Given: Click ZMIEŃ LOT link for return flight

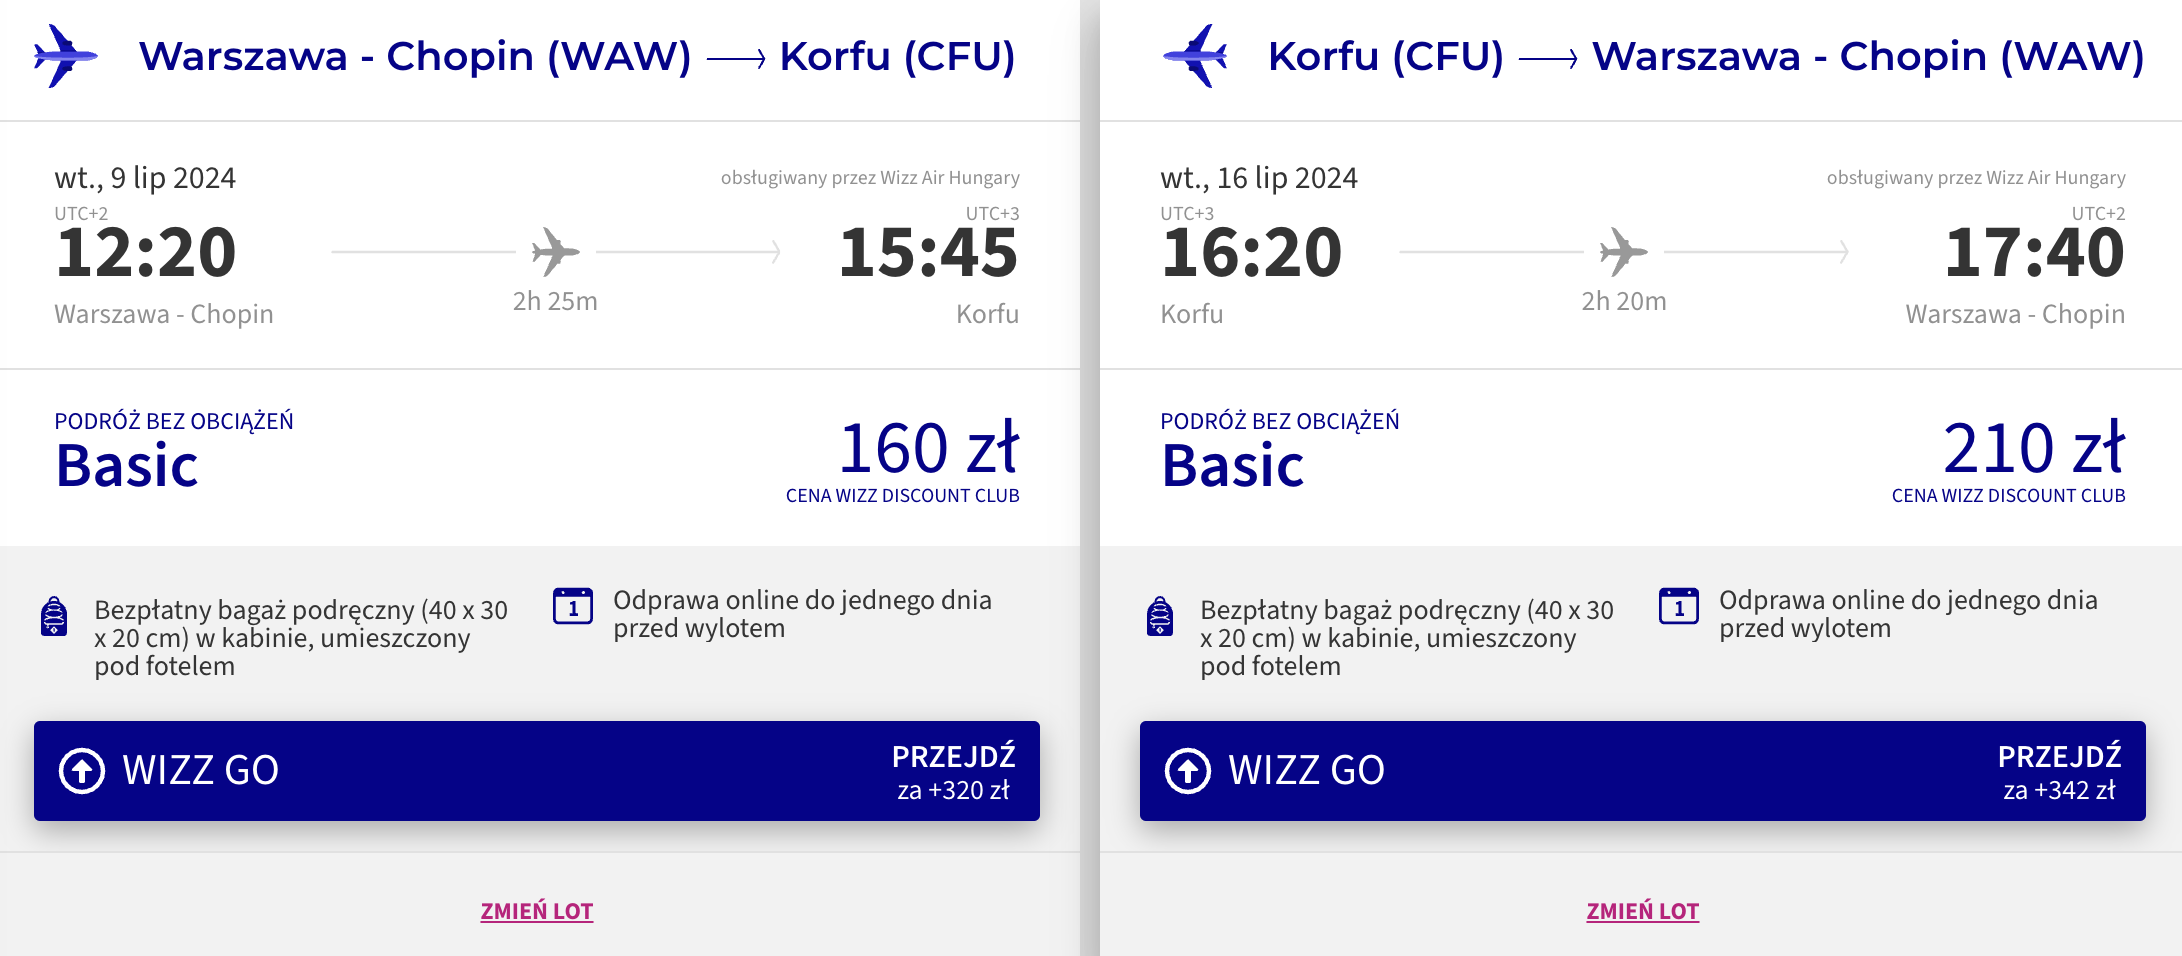Looking at the screenshot, I should [1643, 911].
